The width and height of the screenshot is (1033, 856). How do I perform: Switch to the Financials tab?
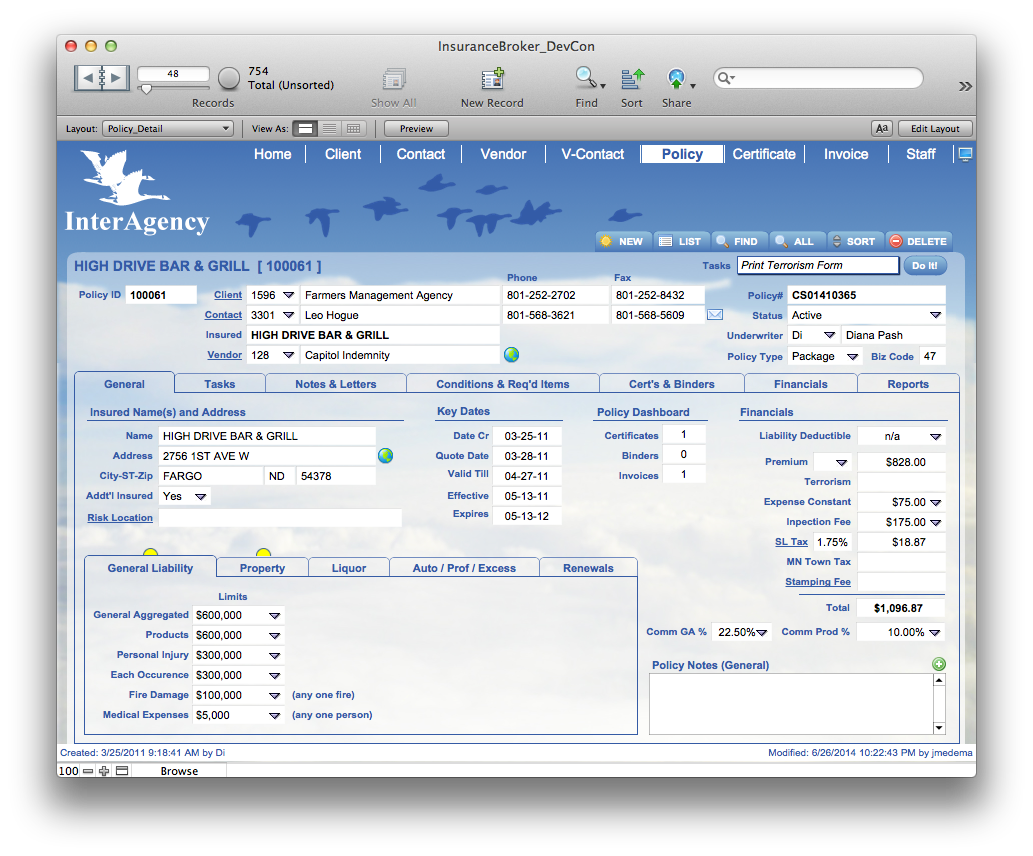[x=800, y=384]
